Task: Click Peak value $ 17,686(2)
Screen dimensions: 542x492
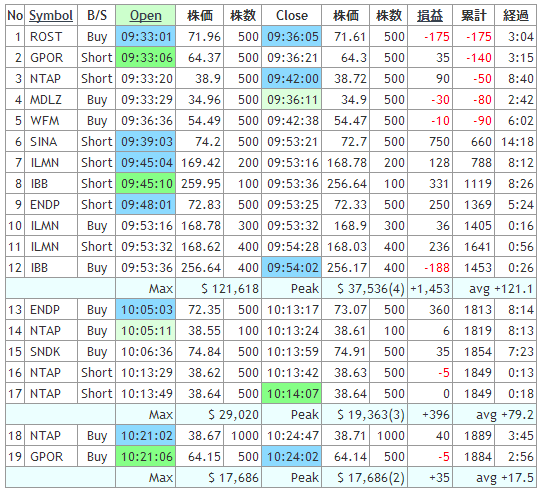Action: click(371, 477)
